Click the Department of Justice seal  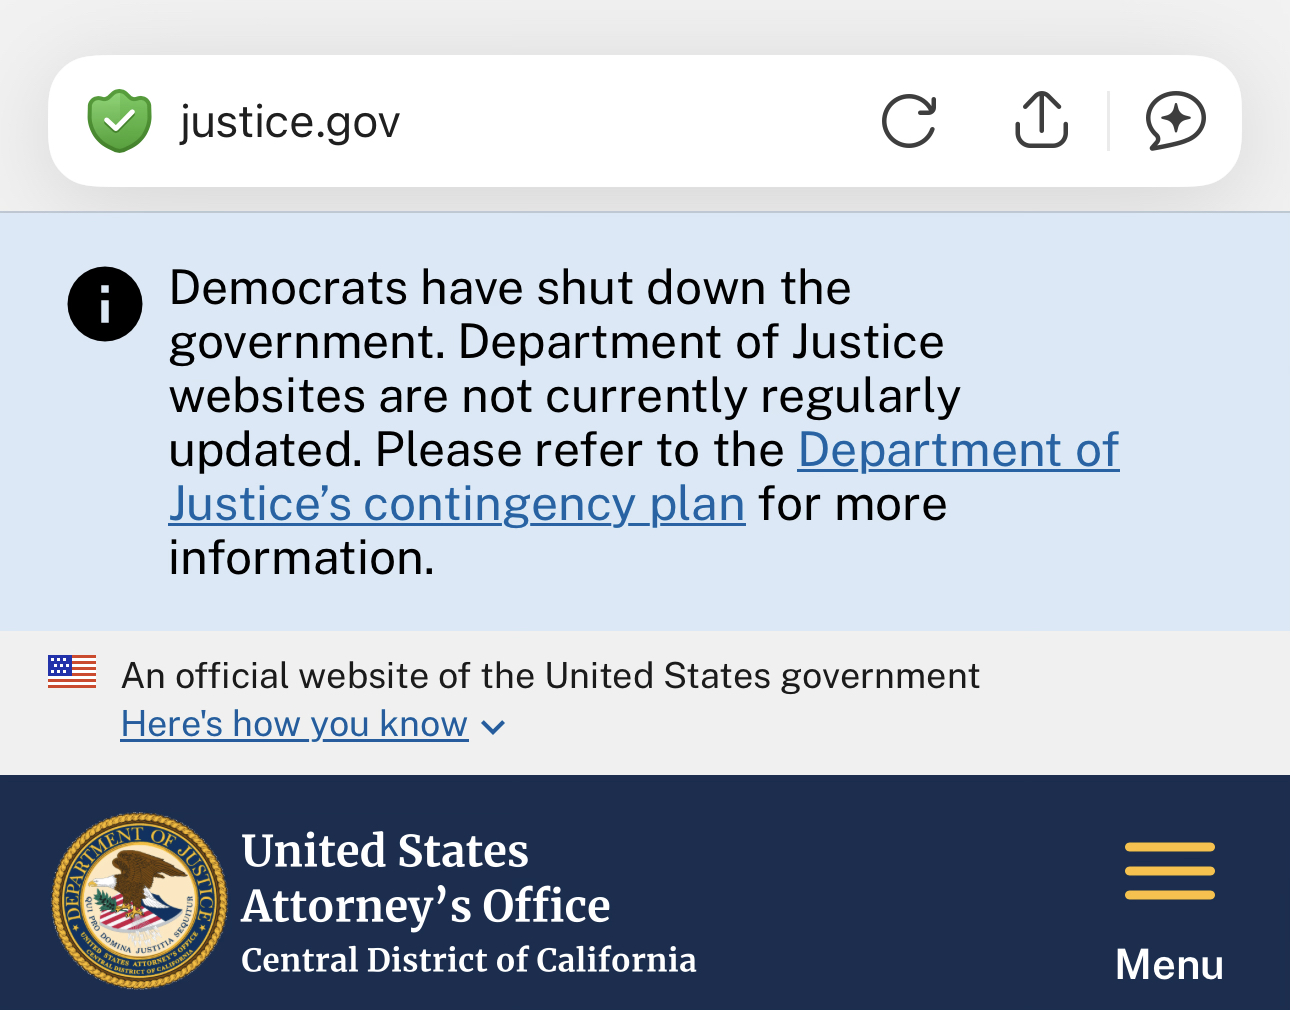[x=139, y=900]
